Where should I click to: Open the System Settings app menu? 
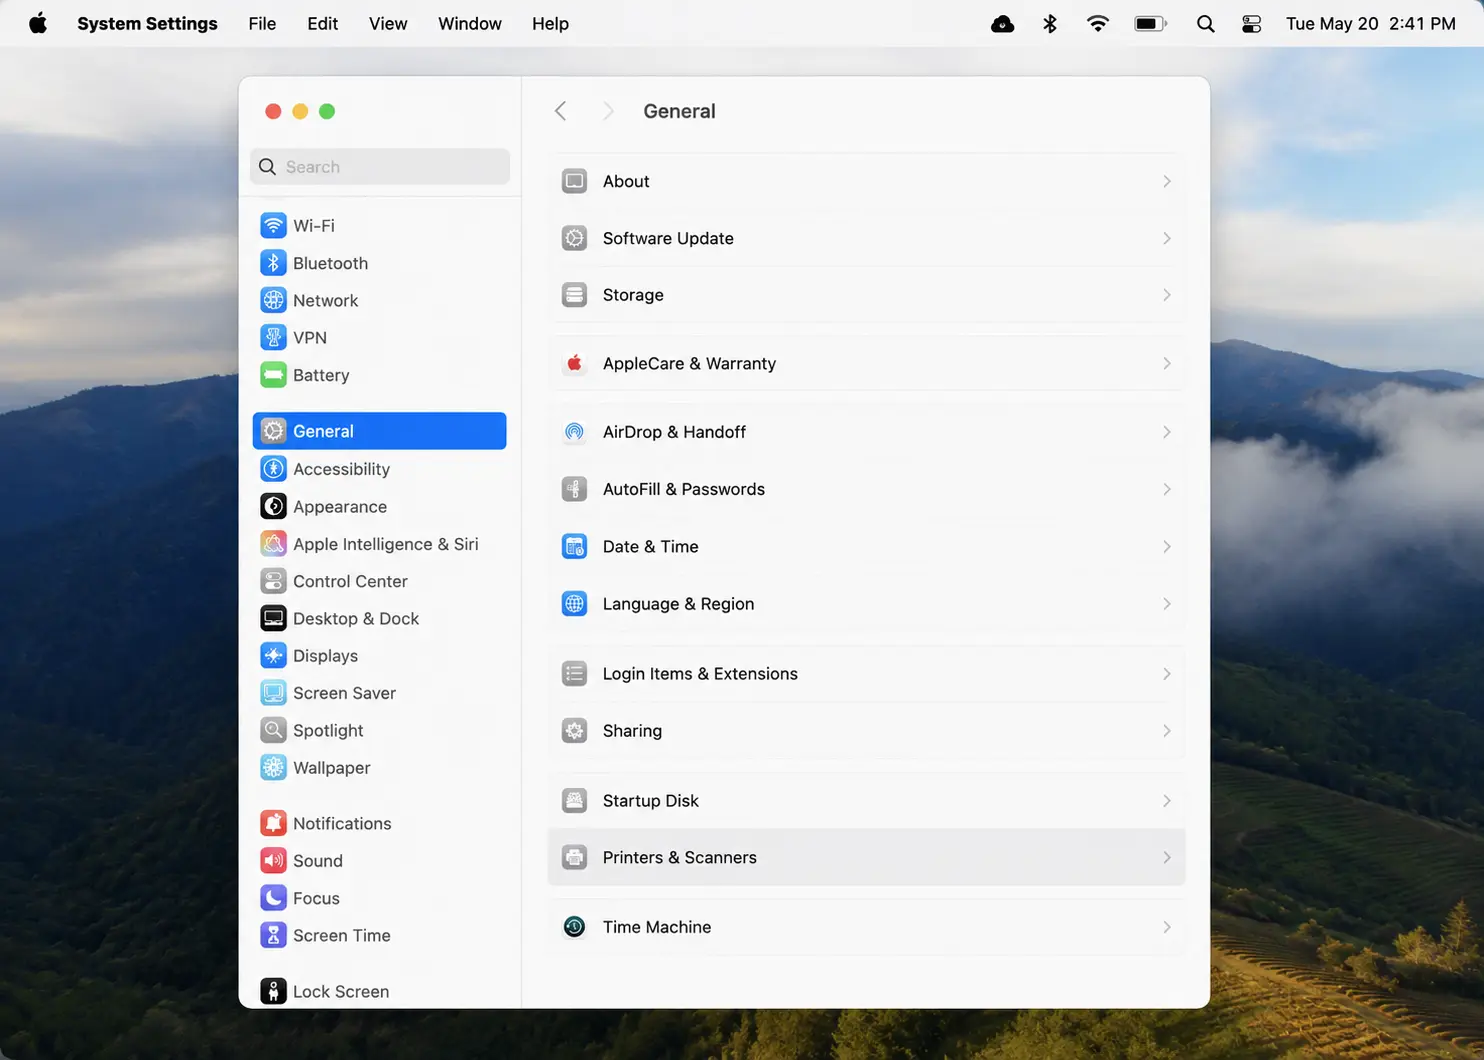(147, 24)
